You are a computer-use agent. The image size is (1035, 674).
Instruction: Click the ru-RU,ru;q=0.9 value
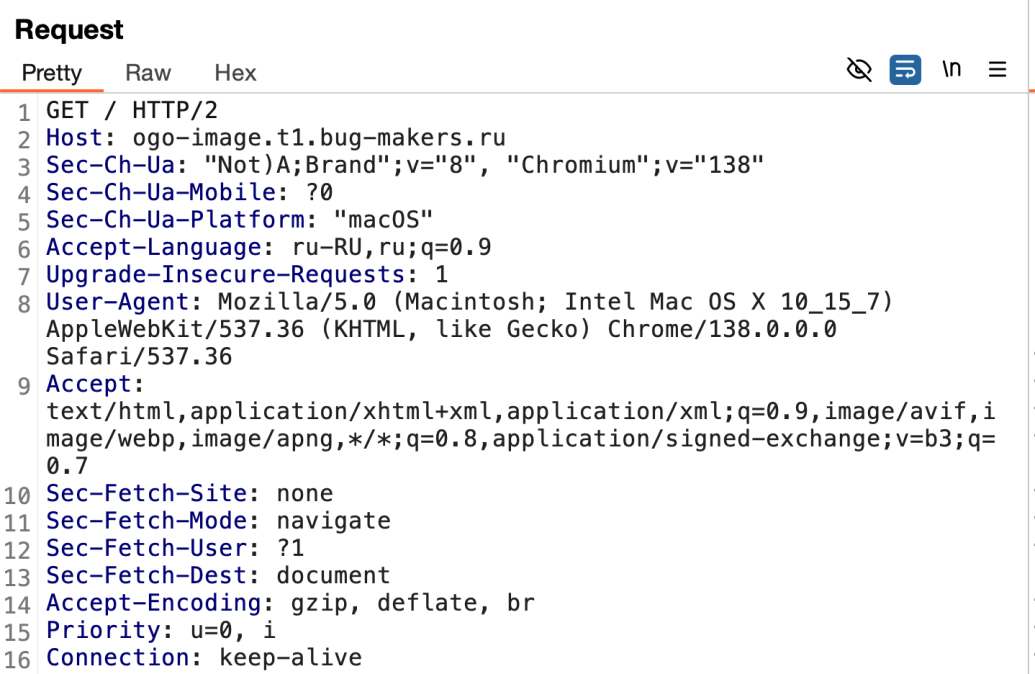point(391,247)
